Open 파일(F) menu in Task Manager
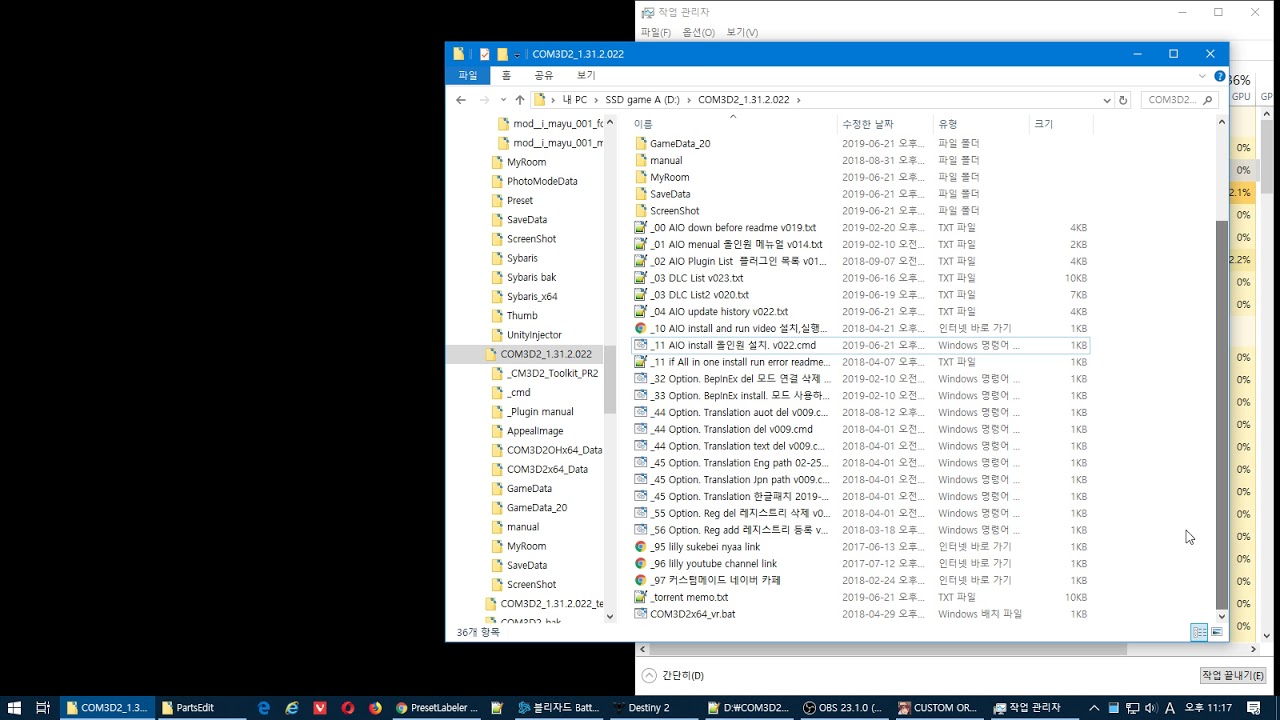Screen dimensions: 1280x720 656,33
